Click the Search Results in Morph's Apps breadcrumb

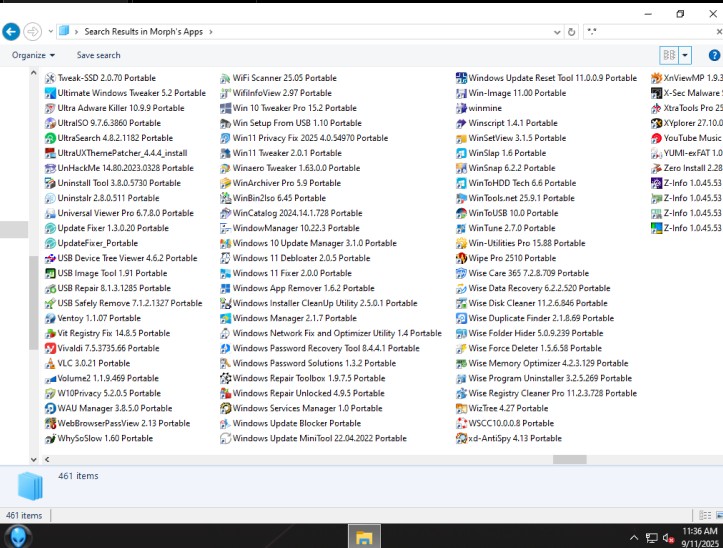143,32
